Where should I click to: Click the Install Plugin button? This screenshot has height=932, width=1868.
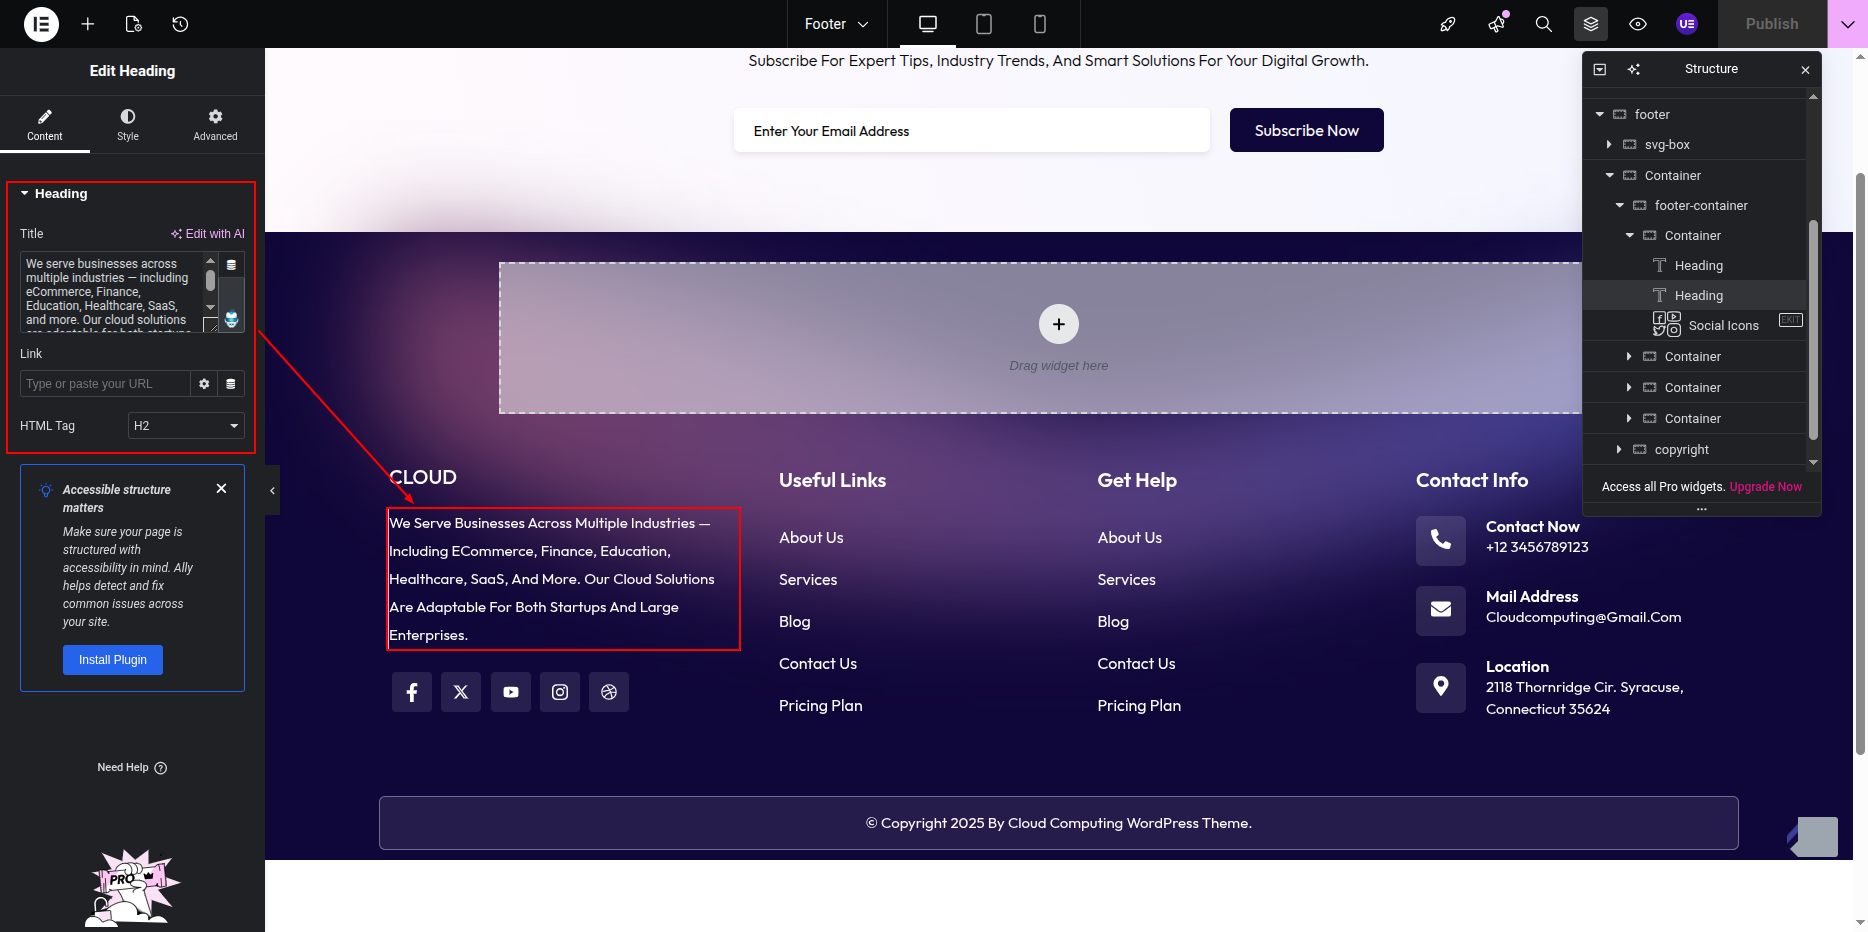click(x=113, y=660)
